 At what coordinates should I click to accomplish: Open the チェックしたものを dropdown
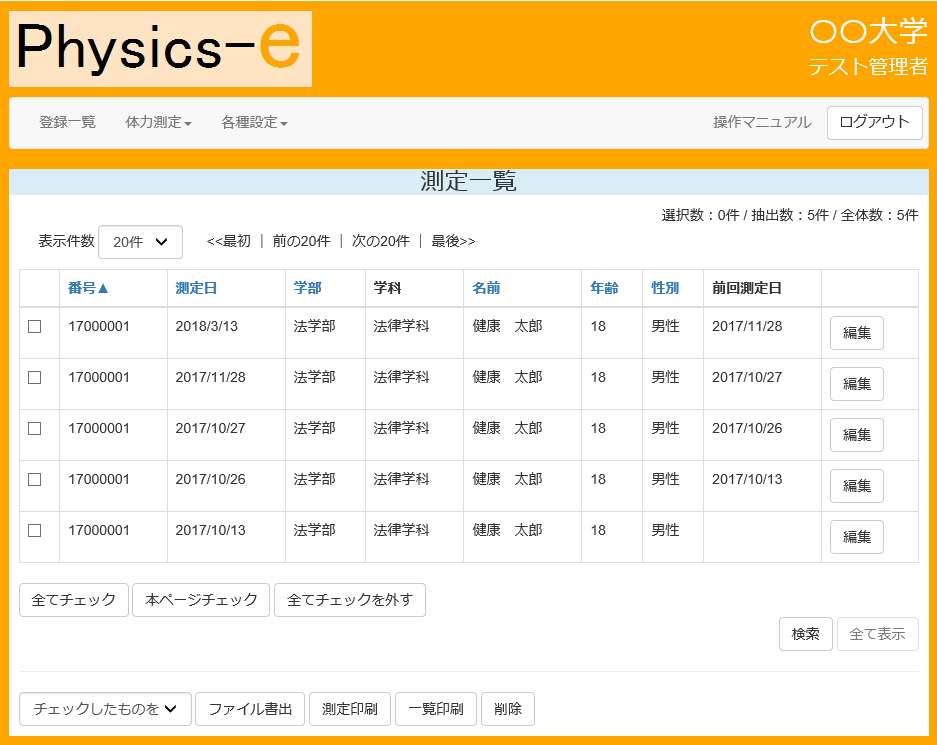(105, 709)
